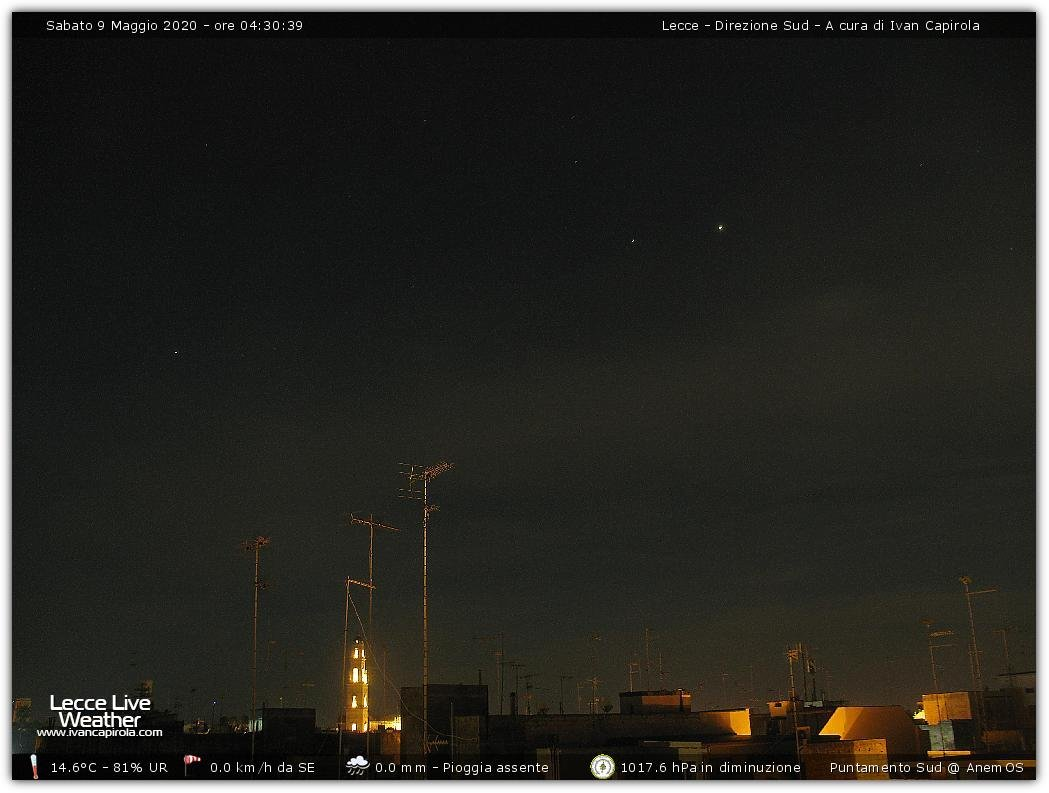Click the thermometer temperature icon
1049x793 pixels.
(x=34, y=767)
